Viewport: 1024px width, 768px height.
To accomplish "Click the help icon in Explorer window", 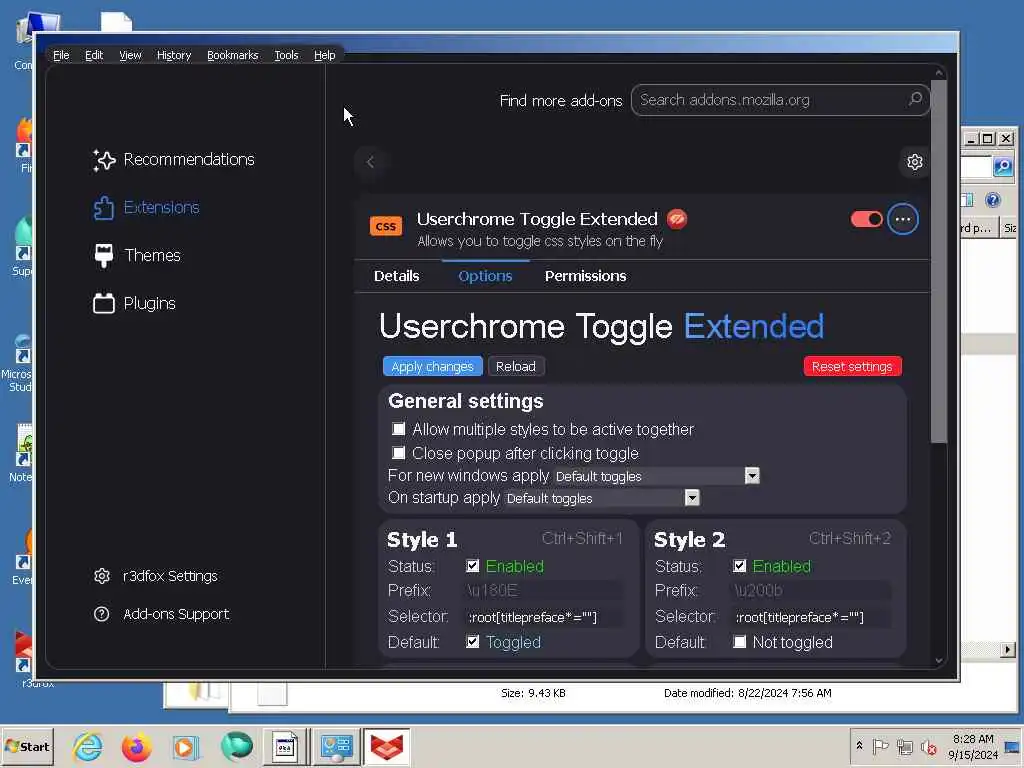I will coord(993,200).
